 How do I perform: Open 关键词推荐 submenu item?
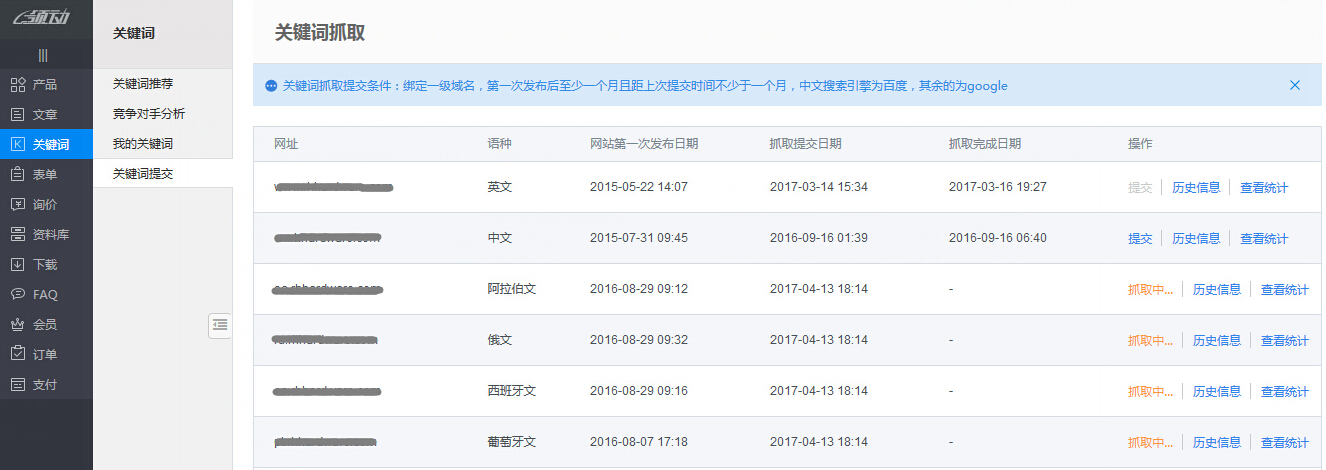click(149, 84)
